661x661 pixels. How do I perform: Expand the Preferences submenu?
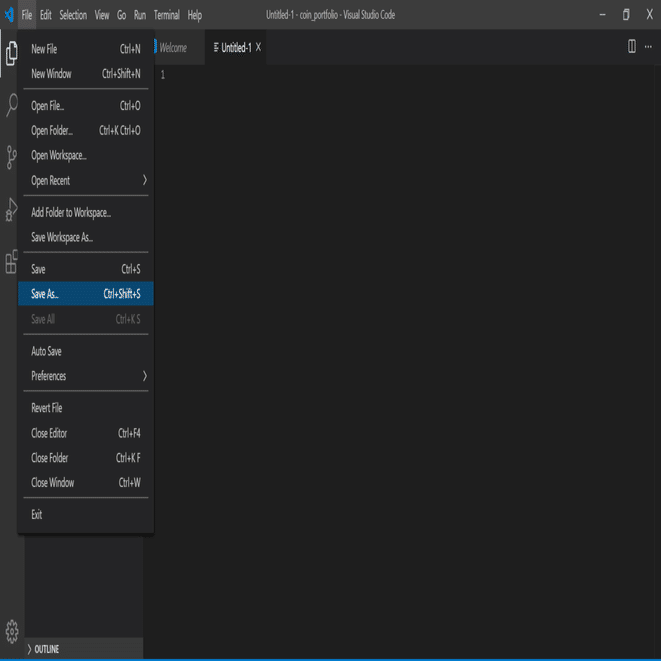86,376
